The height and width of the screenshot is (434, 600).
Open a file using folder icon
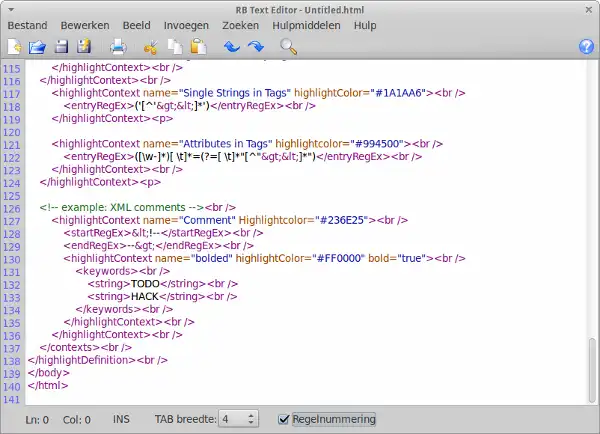point(38,47)
